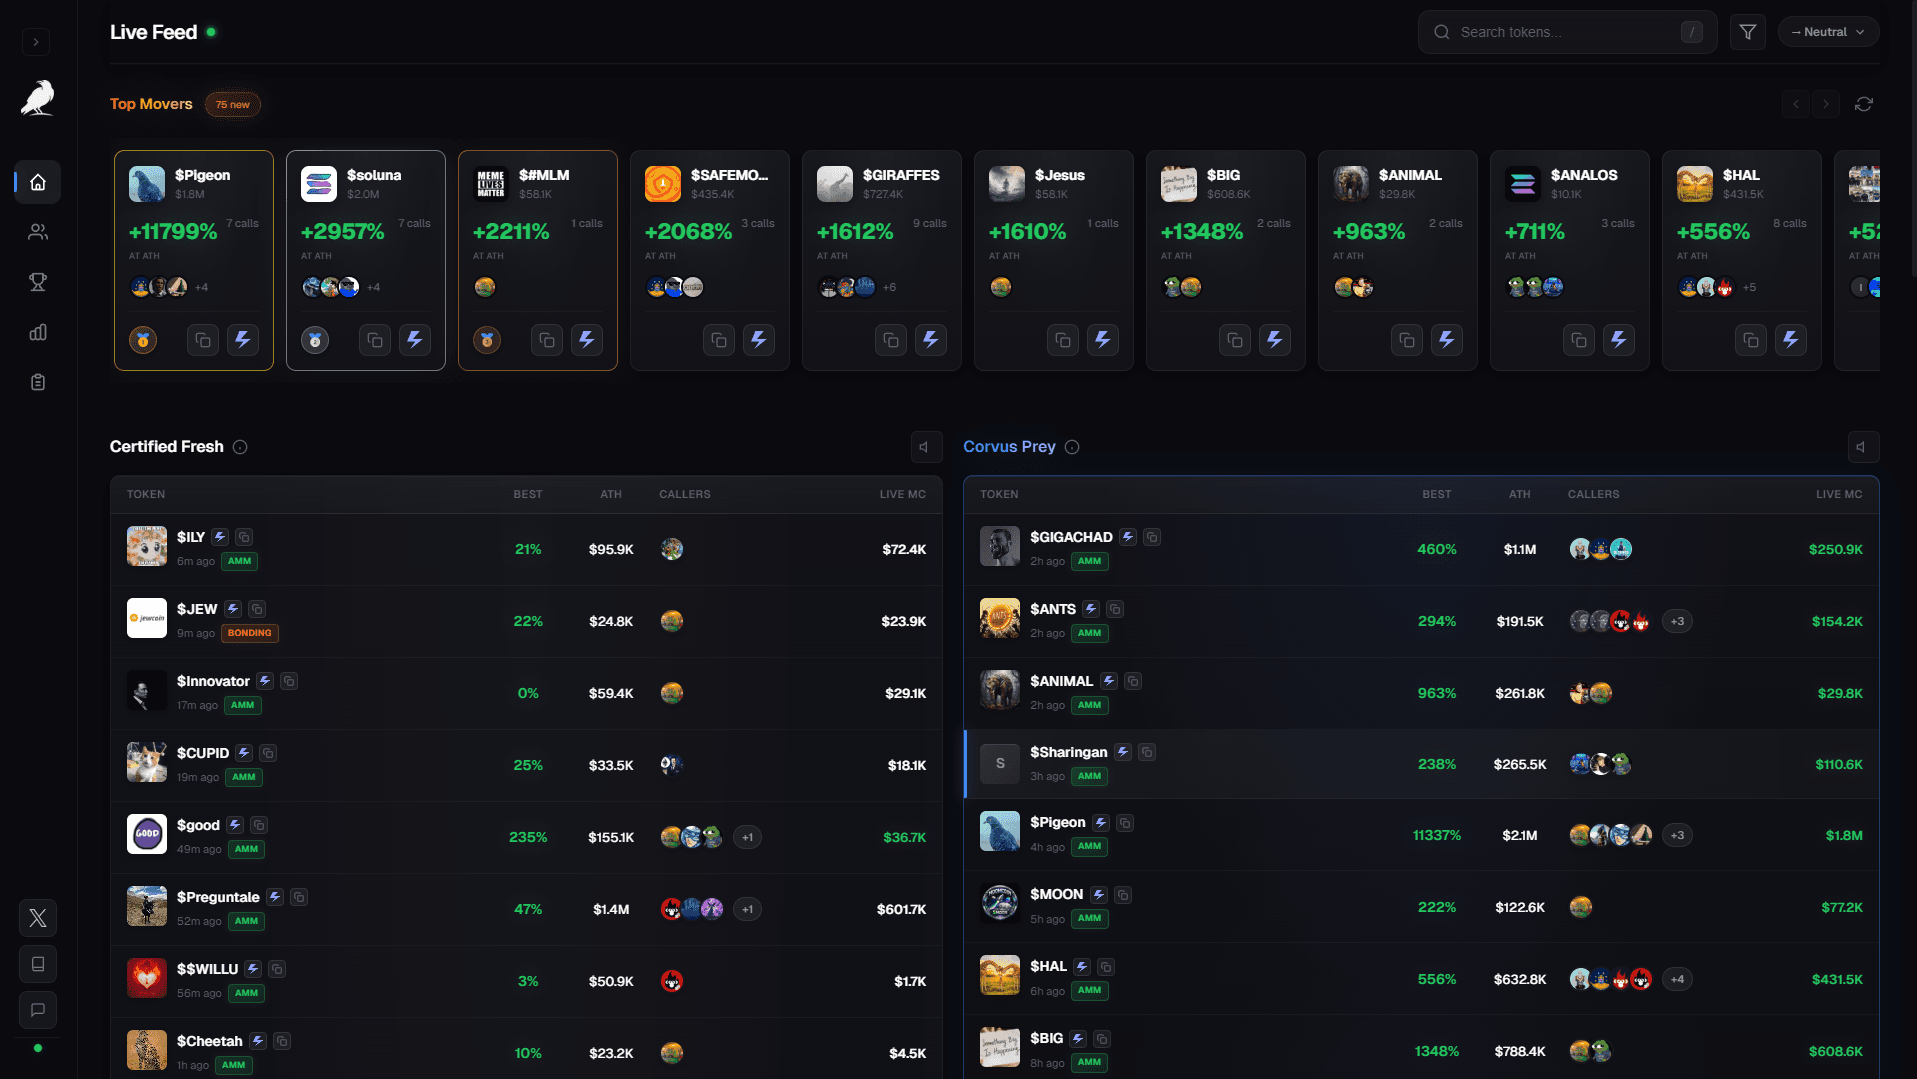Image resolution: width=1917 pixels, height=1079 pixels.
Task: Open the $GIGACHAD token row
Action: point(1072,537)
